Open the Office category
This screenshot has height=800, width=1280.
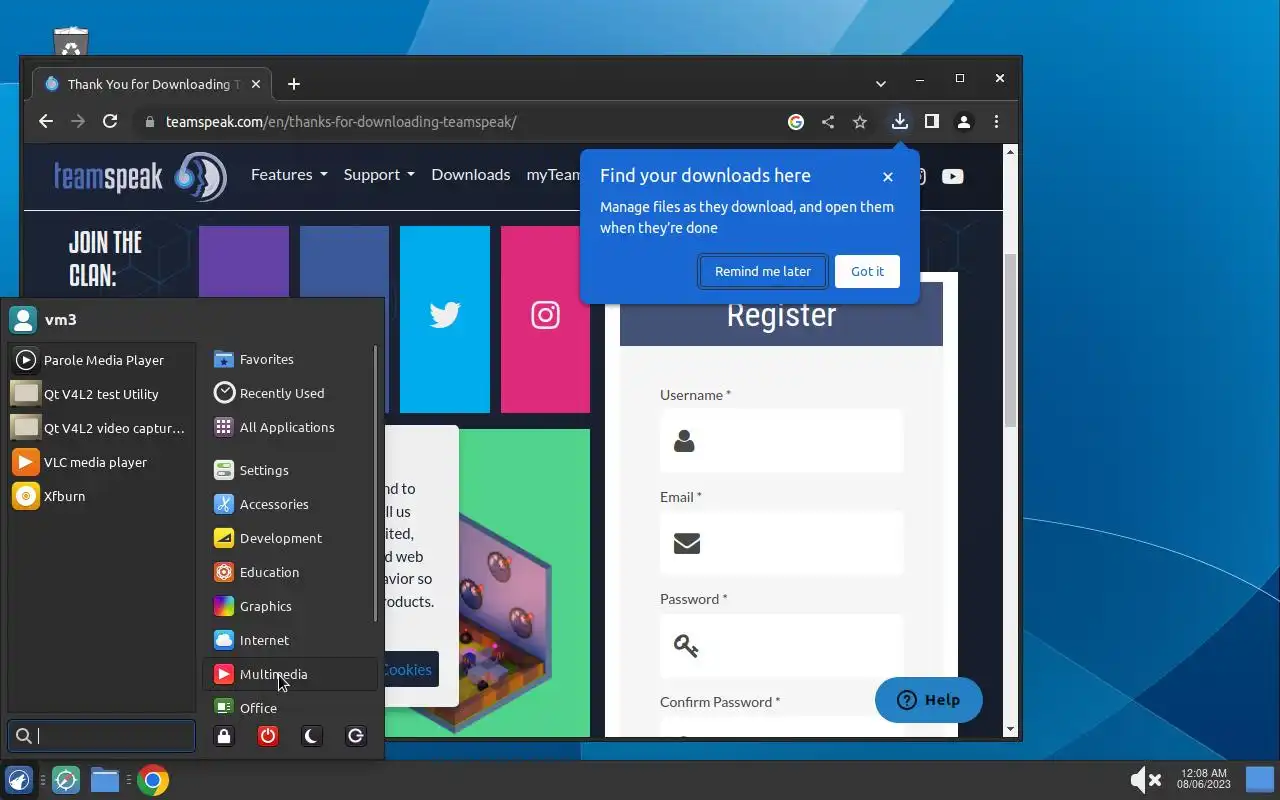click(x=290, y=706)
